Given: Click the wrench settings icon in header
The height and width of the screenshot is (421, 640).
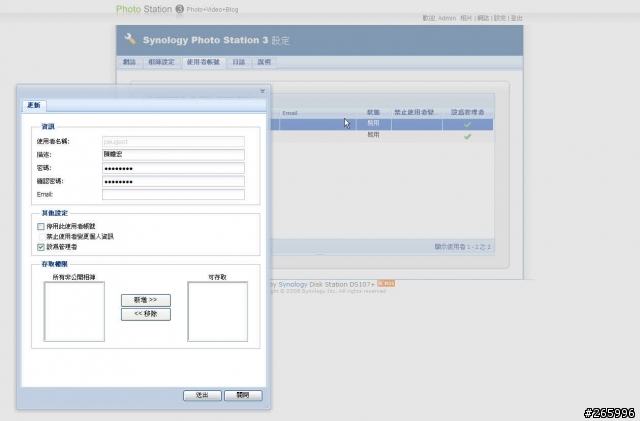Looking at the screenshot, I should click(130, 39).
